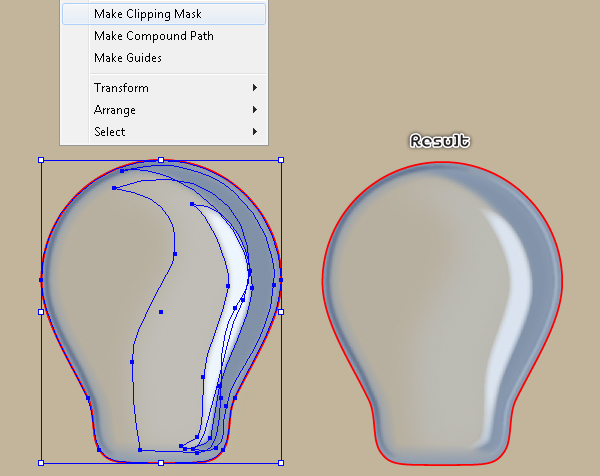Image resolution: width=600 pixels, height=476 pixels.
Task: Open the Select submenu entry
Action: pyautogui.click(x=164, y=132)
